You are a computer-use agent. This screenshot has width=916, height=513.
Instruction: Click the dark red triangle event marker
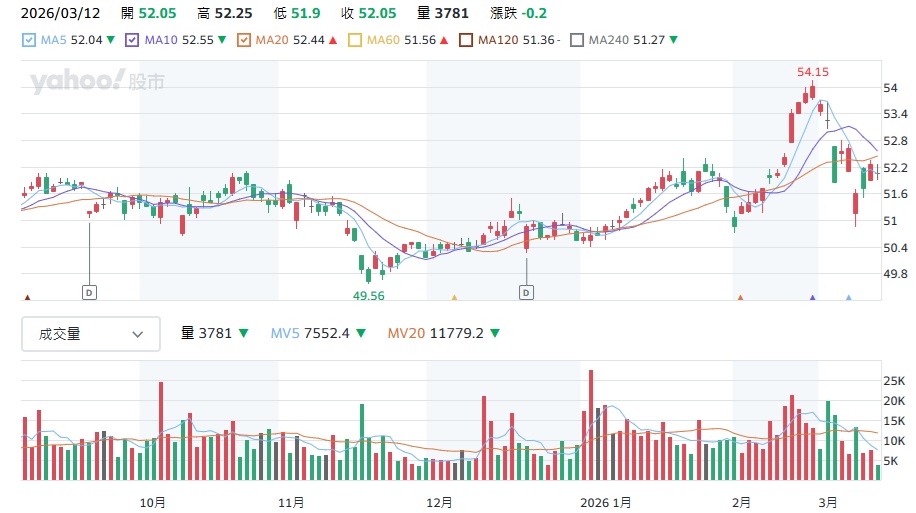tap(27, 297)
